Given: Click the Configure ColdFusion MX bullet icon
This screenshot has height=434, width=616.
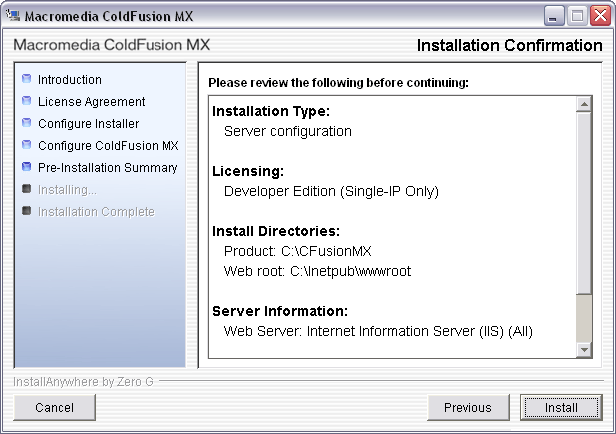Looking at the screenshot, I should tap(27, 145).
